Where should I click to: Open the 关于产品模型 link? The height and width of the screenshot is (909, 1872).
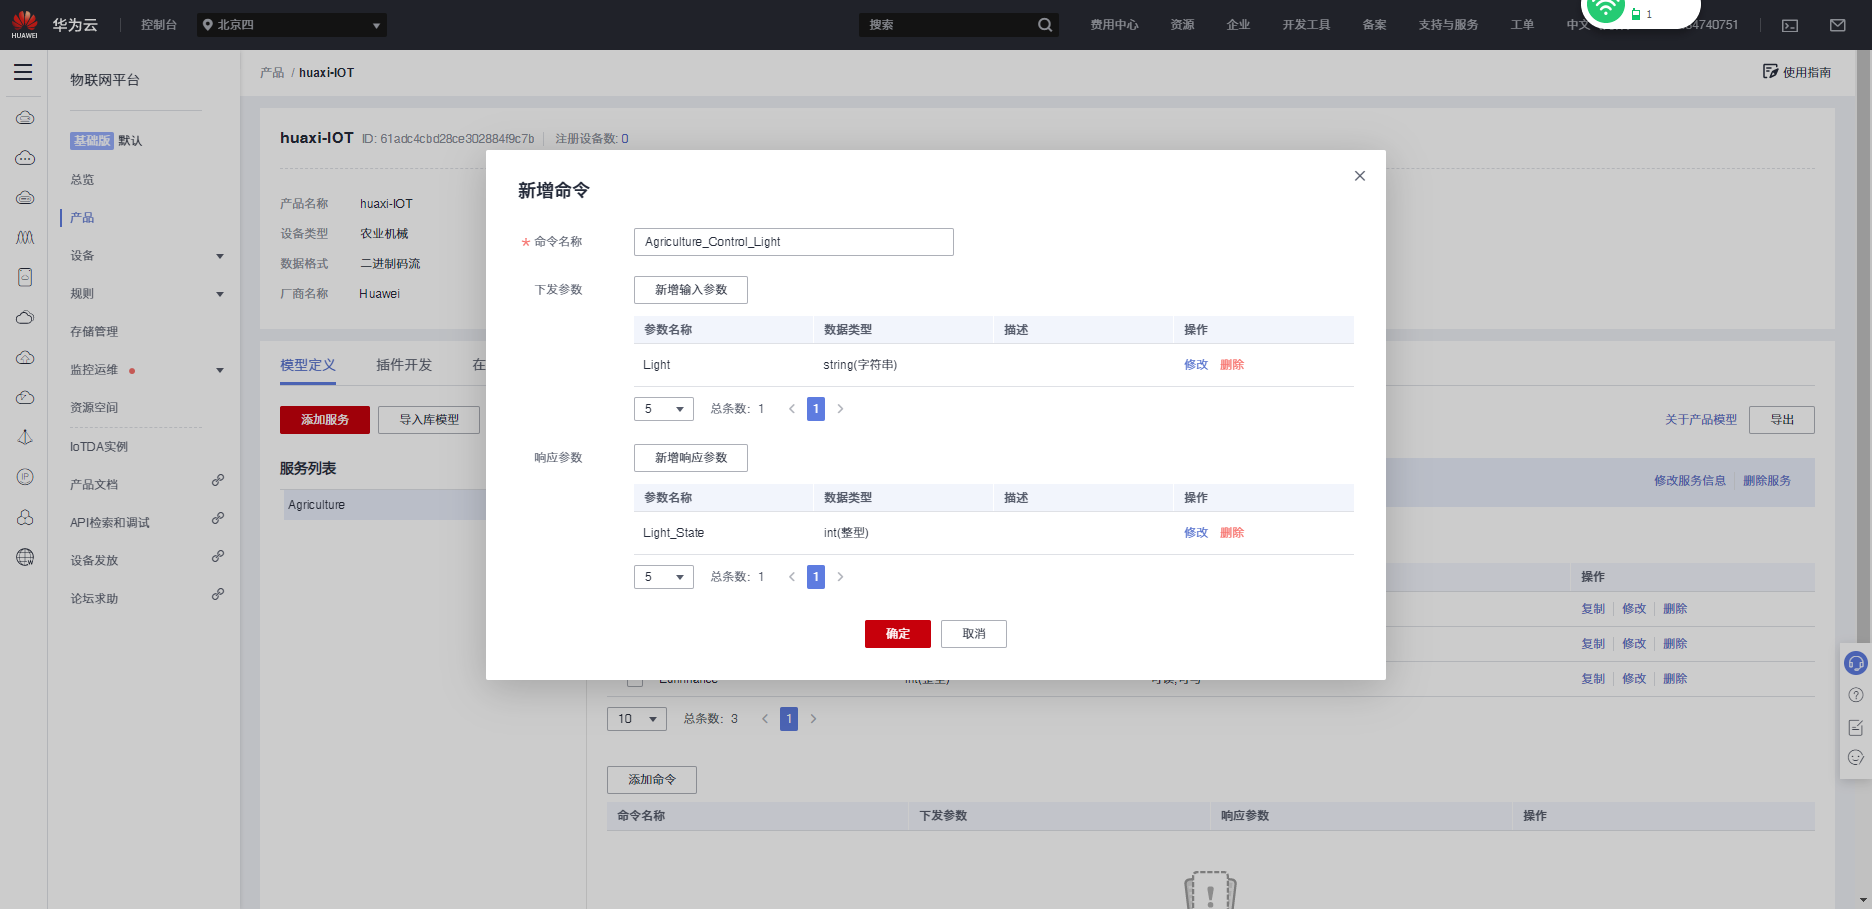[x=1701, y=420]
